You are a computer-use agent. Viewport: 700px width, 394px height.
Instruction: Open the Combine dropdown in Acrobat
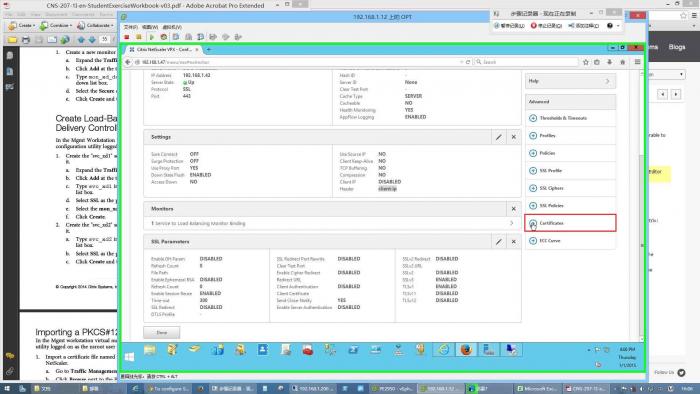(x=55, y=26)
